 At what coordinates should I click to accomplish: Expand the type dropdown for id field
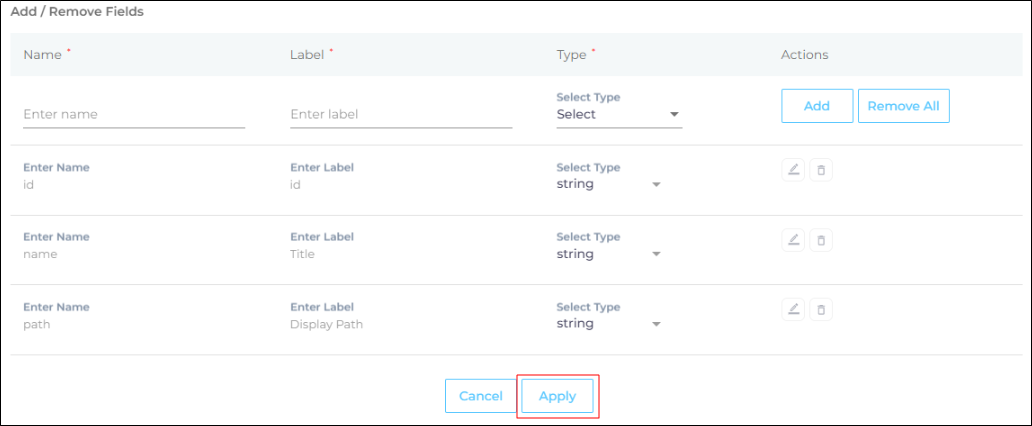[608, 184]
